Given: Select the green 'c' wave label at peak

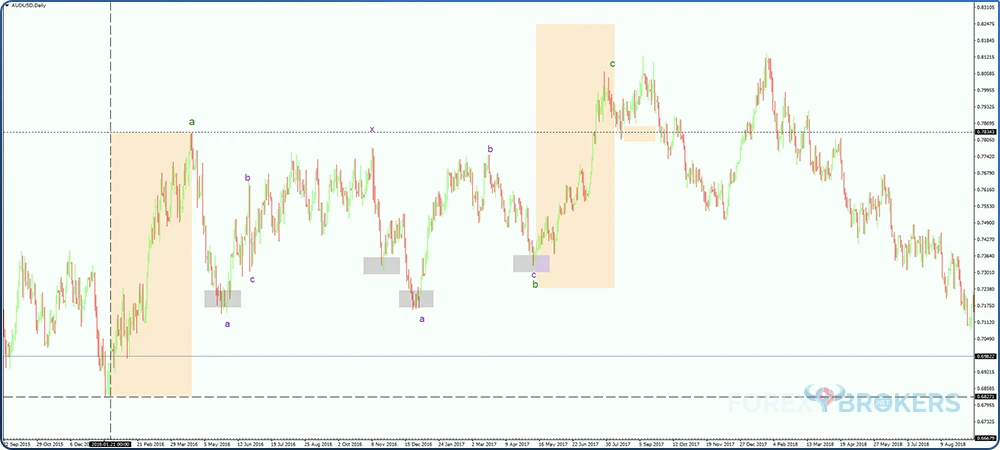Looking at the screenshot, I should (x=612, y=64).
